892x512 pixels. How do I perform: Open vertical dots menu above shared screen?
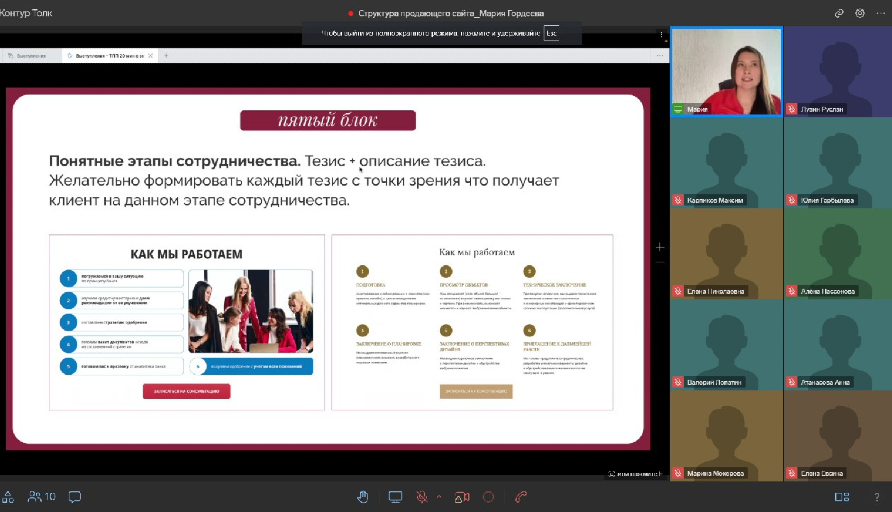click(661, 34)
